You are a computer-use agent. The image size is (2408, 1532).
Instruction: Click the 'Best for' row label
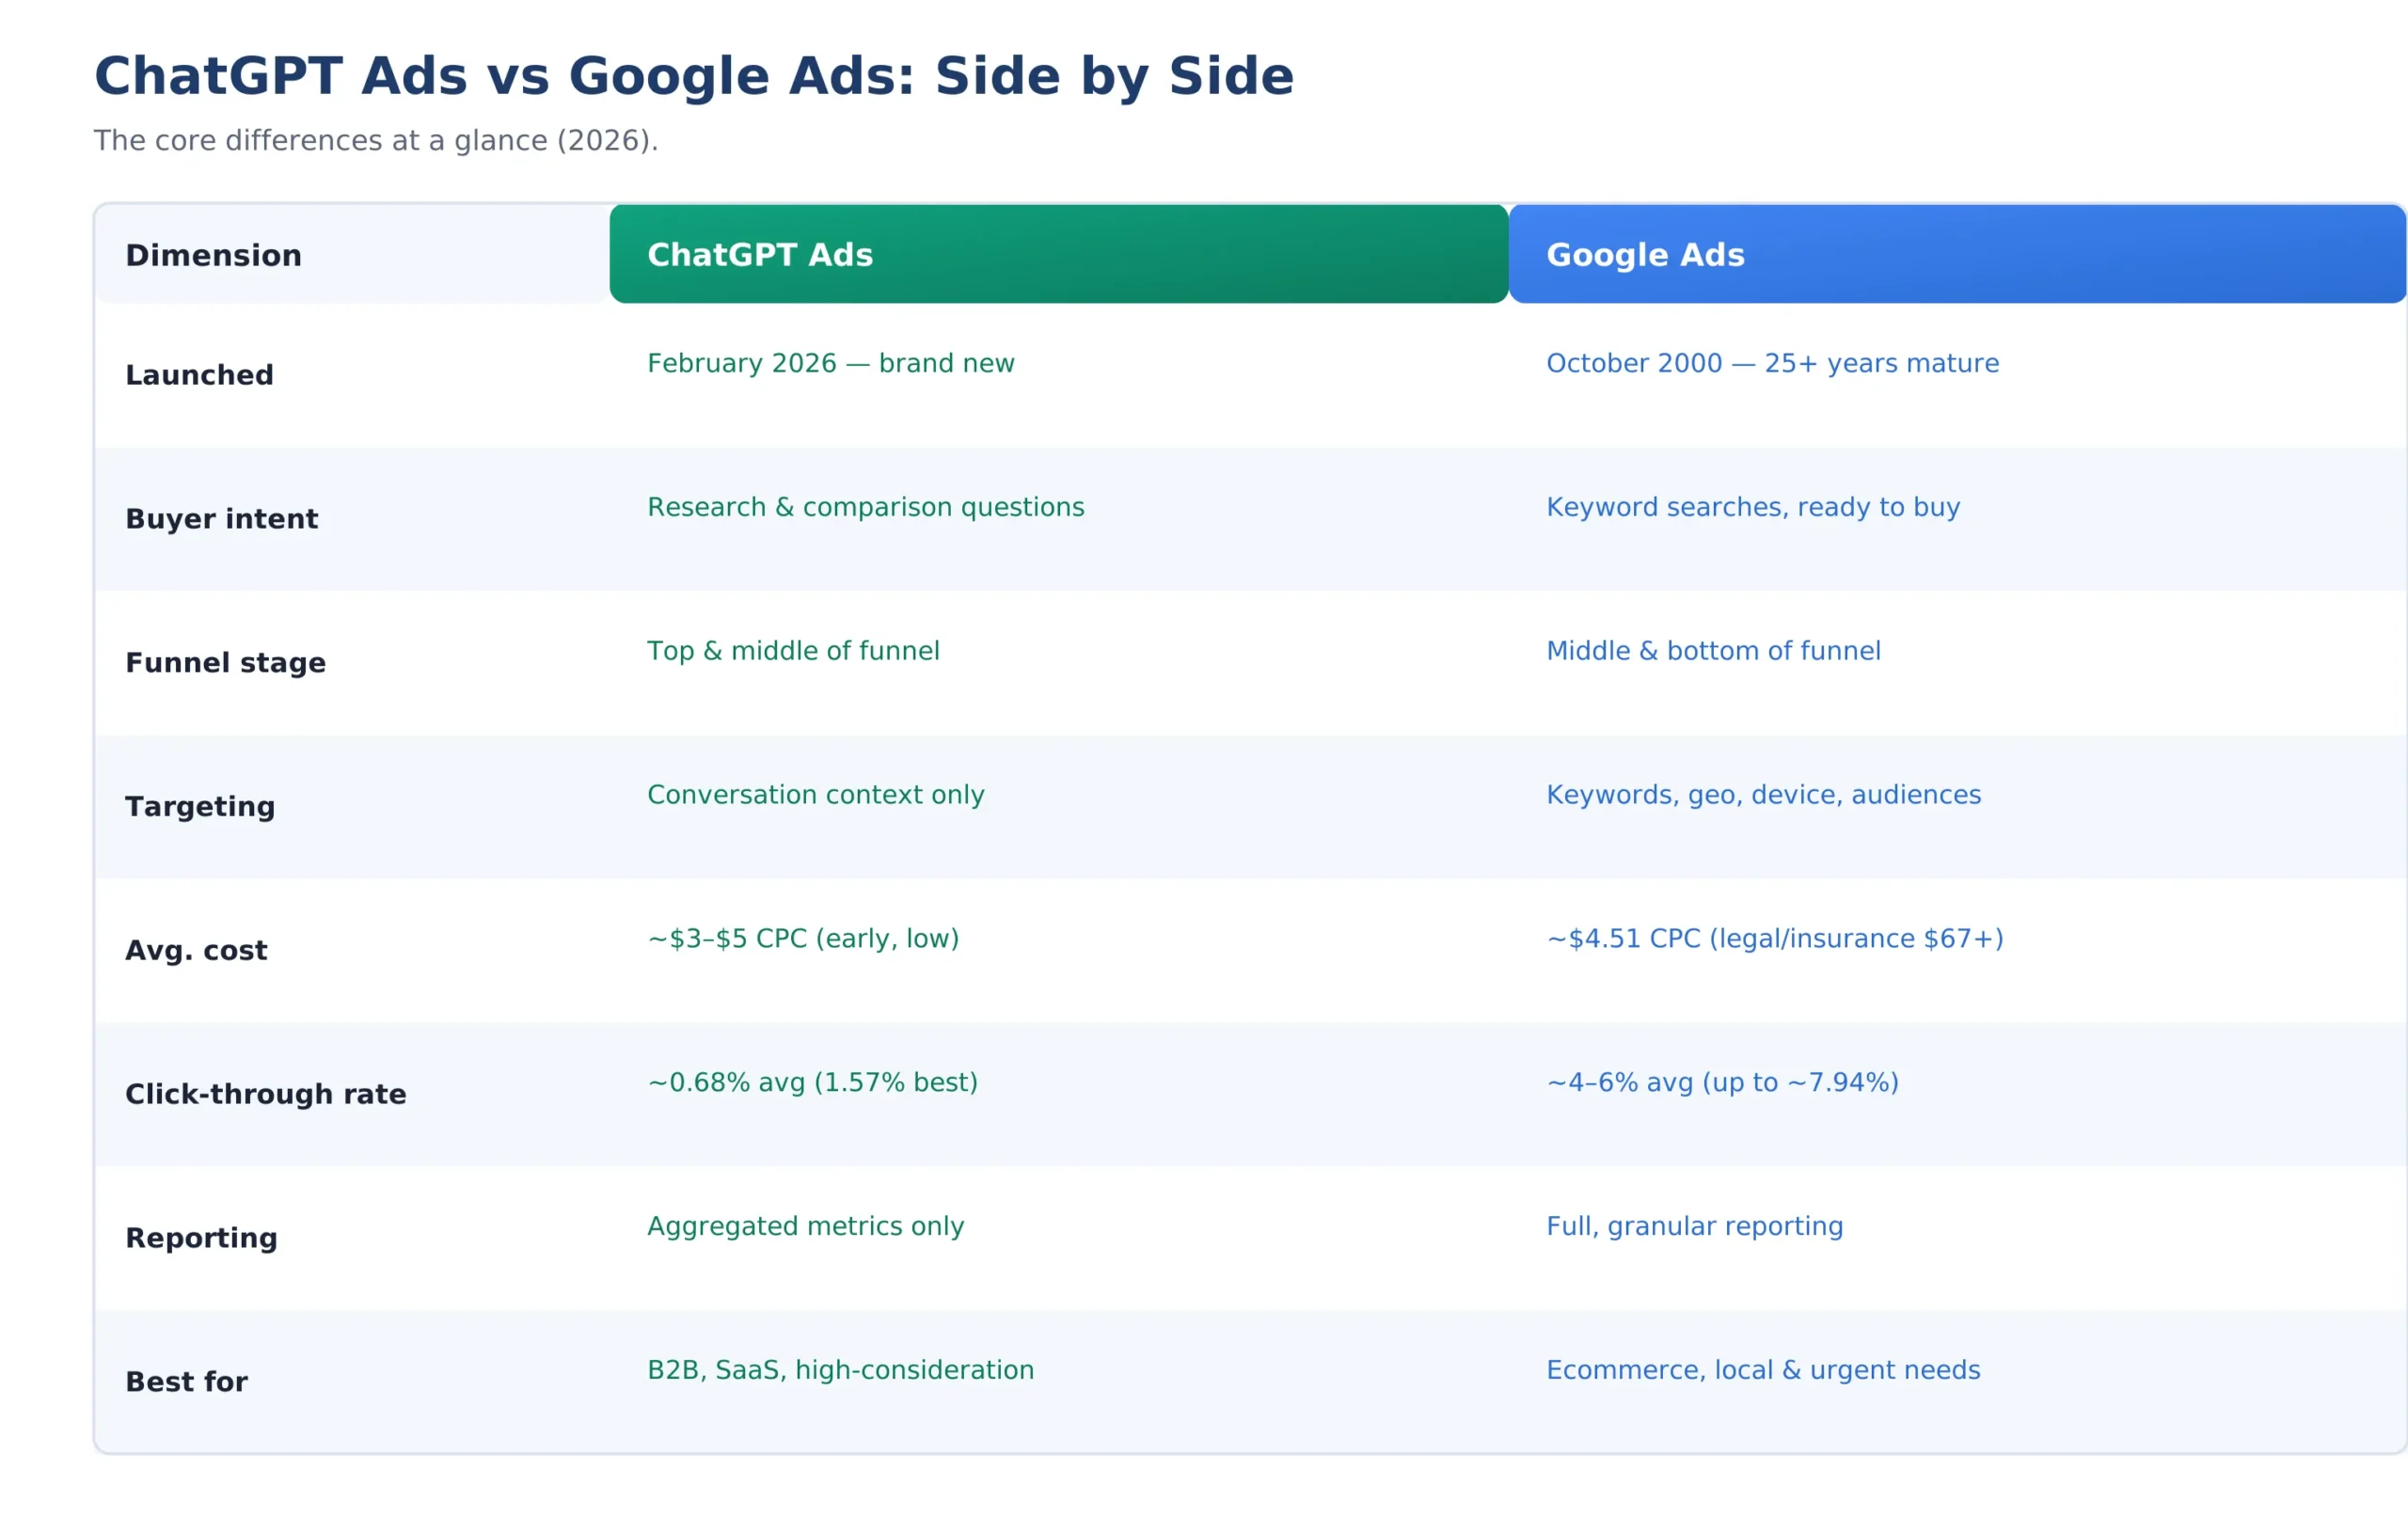186,1382
